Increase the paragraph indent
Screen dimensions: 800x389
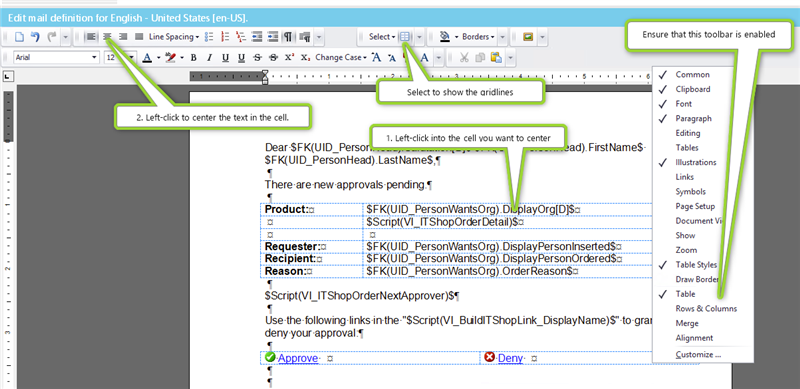pyautogui.click(x=273, y=37)
